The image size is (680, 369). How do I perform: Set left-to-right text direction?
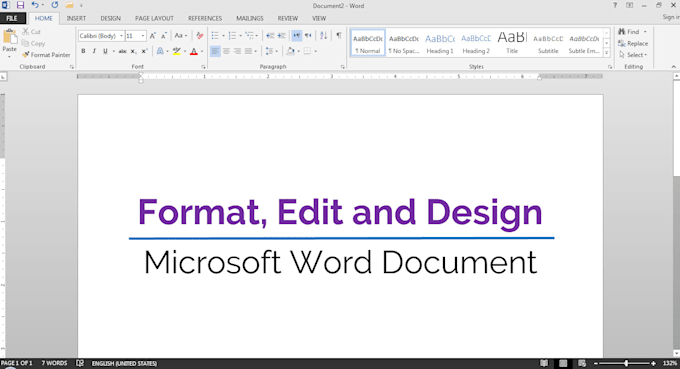pos(297,36)
